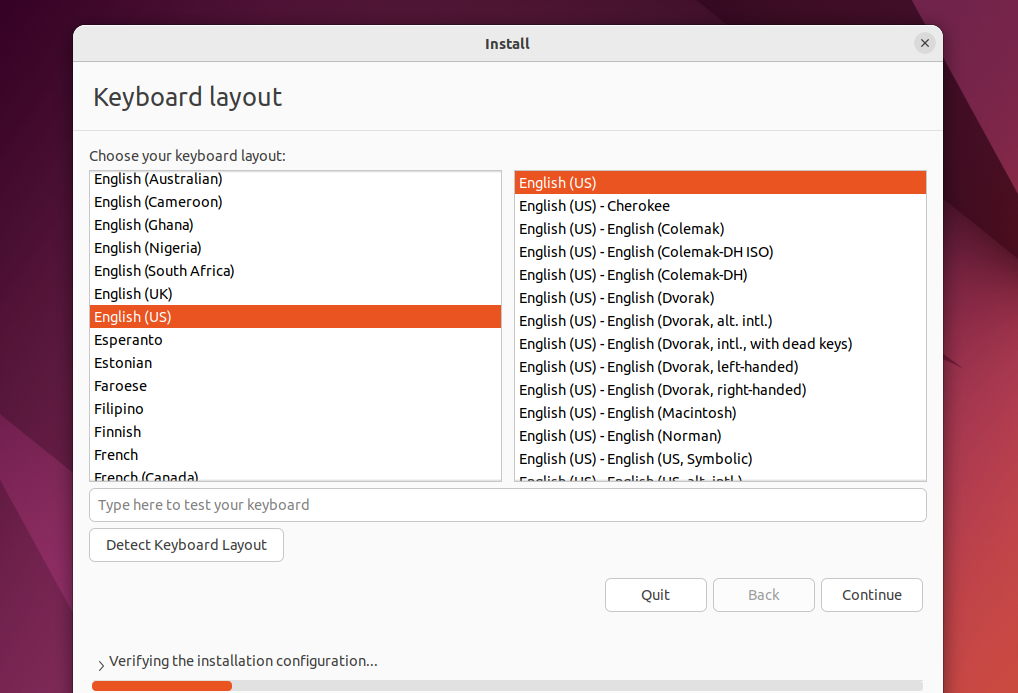Select English (Nigeria) layout
The image size is (1018, 693).
pyautogui.click(x=295, y=248)
